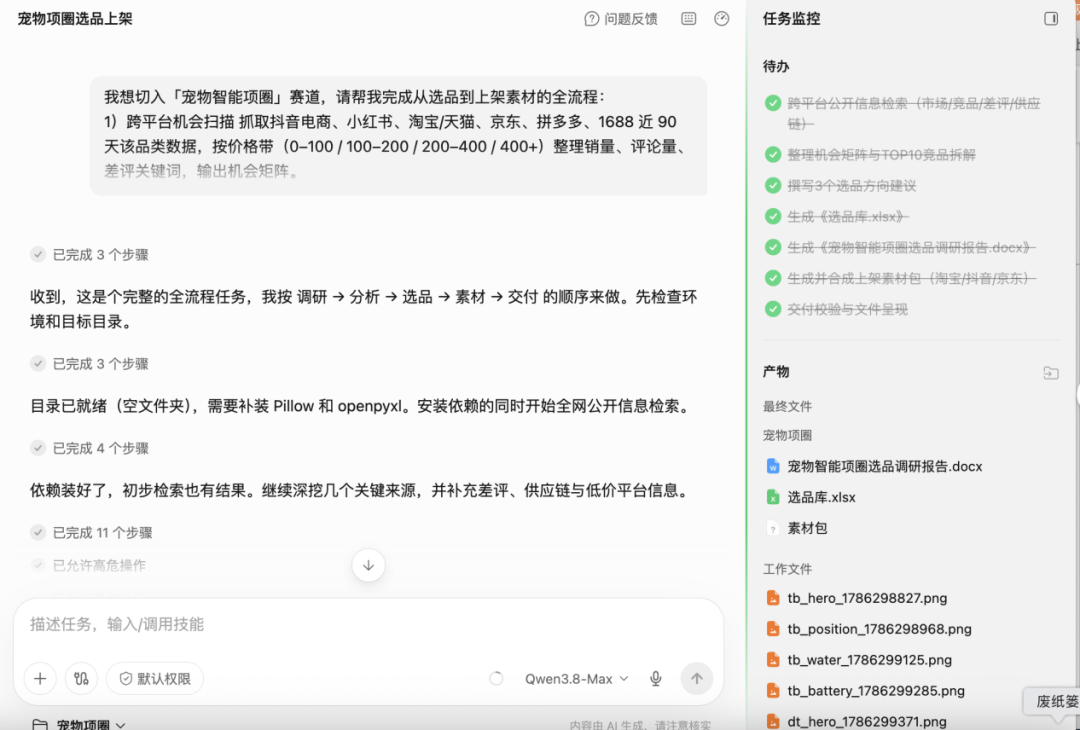
Task: Expand the user prompt message bubble
Action: (398, 135)
